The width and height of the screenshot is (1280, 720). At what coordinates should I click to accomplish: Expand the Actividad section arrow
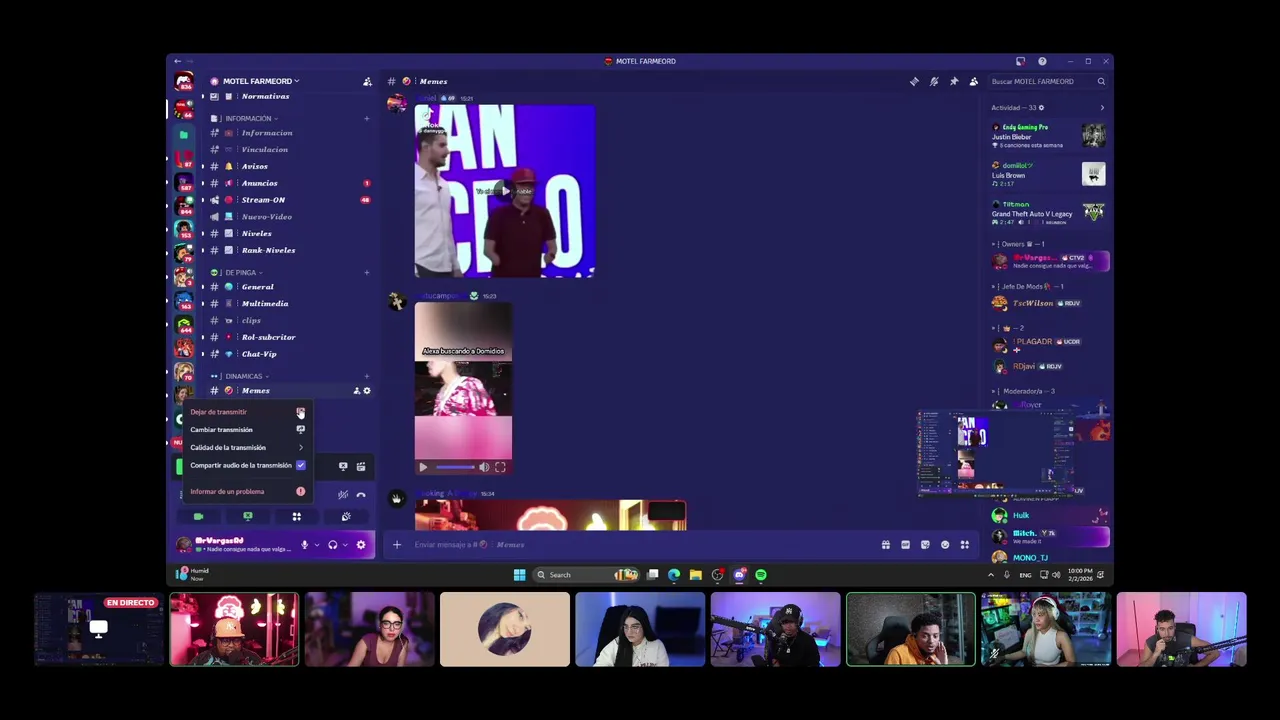click(1102, 108)
